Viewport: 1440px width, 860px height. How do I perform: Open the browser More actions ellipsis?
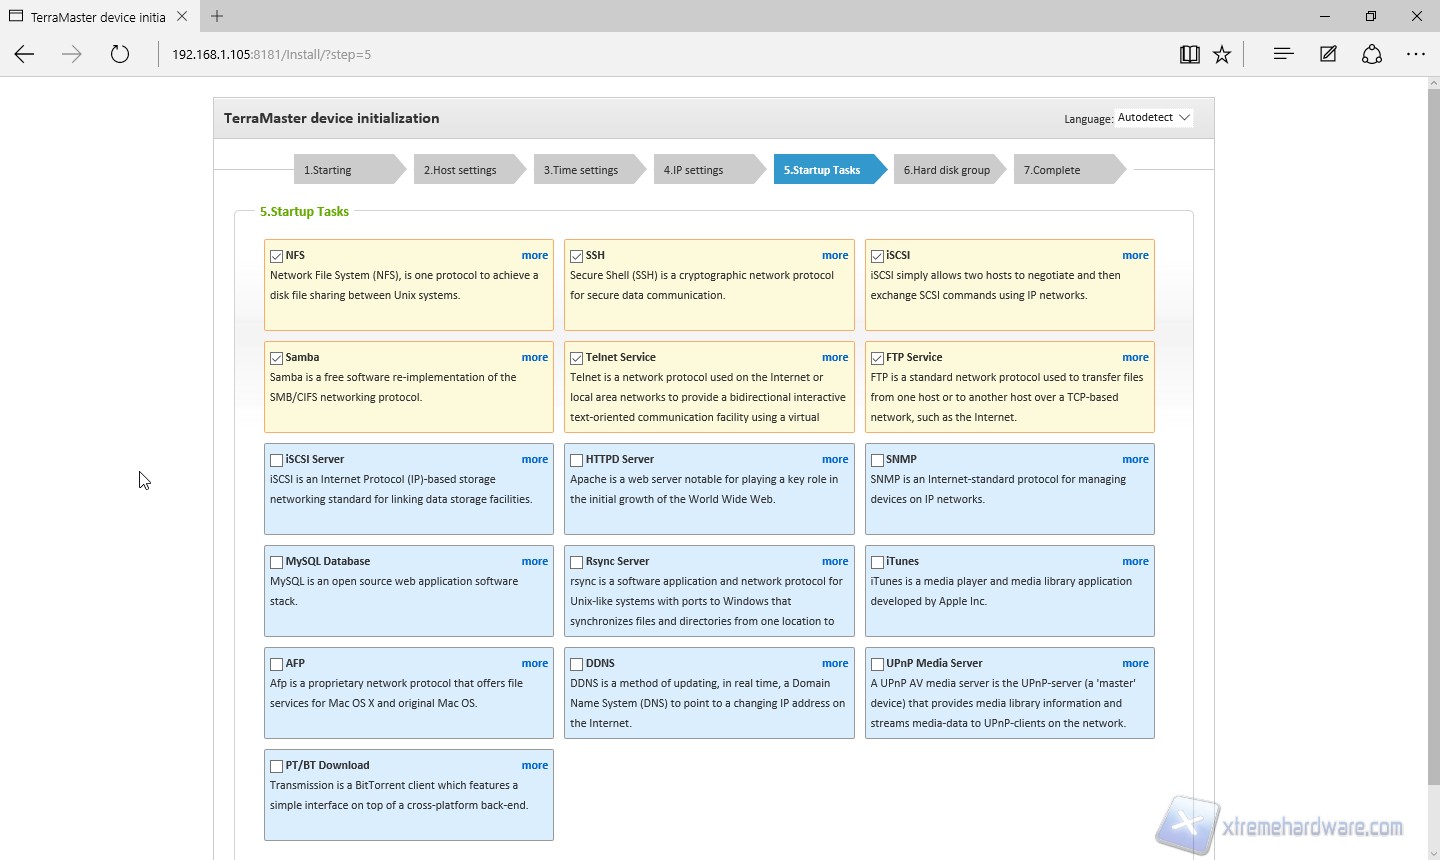click(1416, 55)
